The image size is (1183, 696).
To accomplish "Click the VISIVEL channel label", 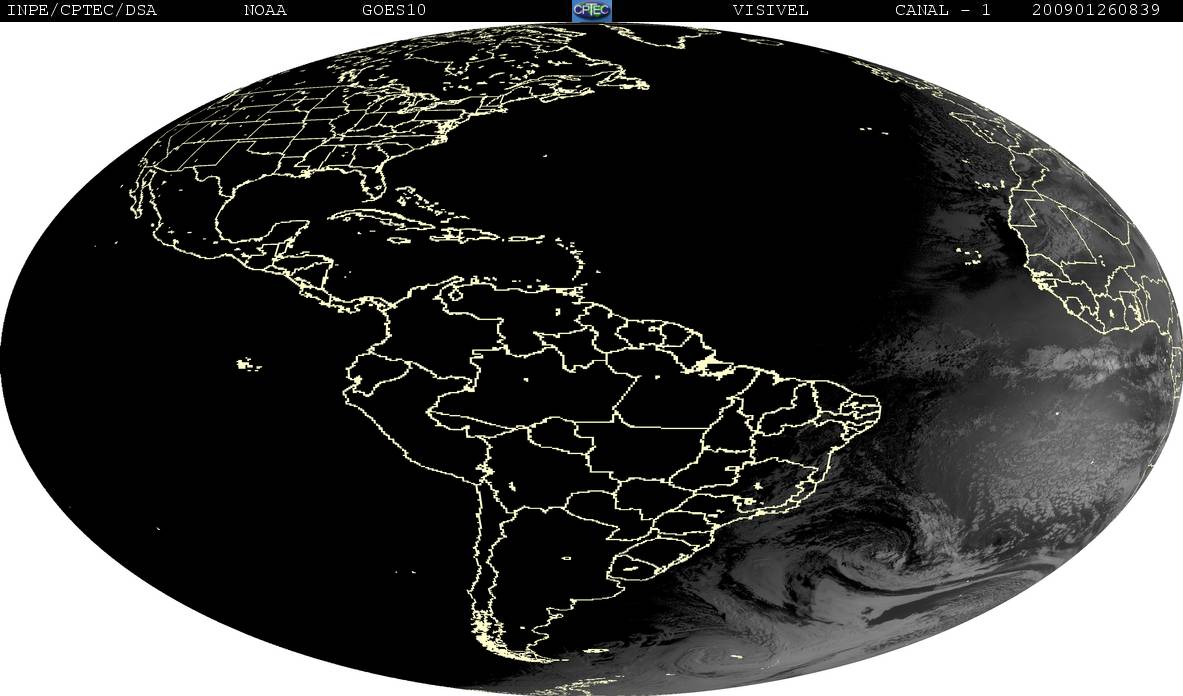I will click(770, 11).
